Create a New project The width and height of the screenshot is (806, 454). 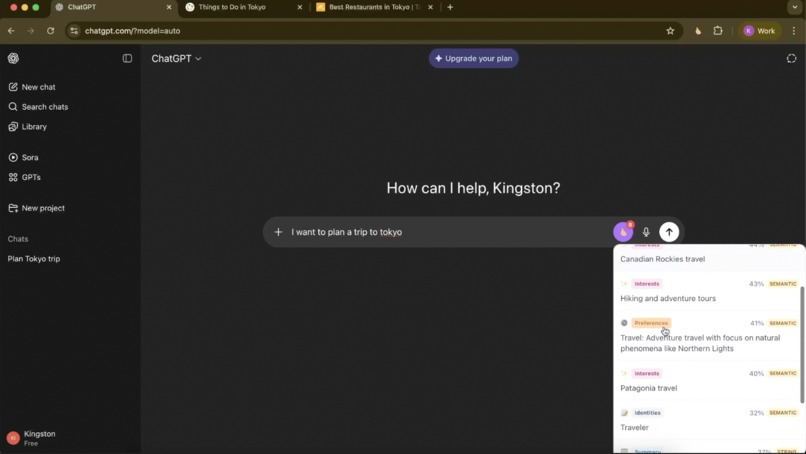[36, 208]
